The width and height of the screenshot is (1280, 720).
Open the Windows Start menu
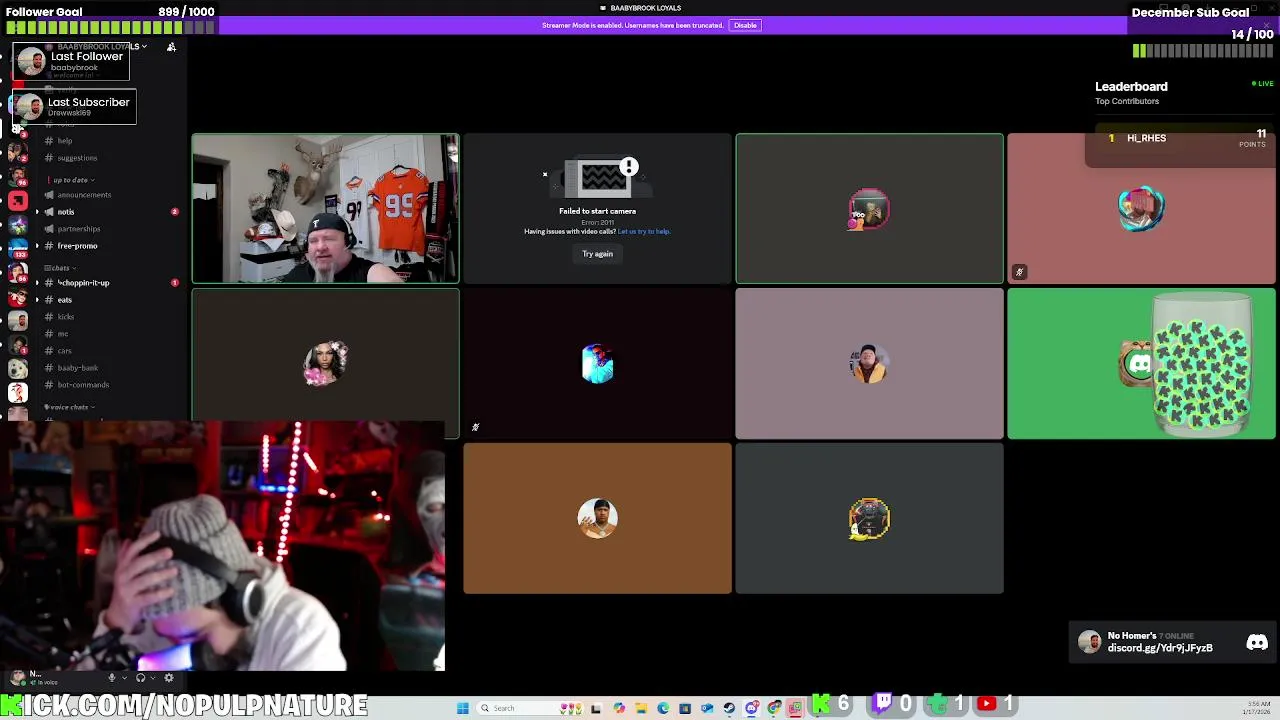tap(463, 708)
